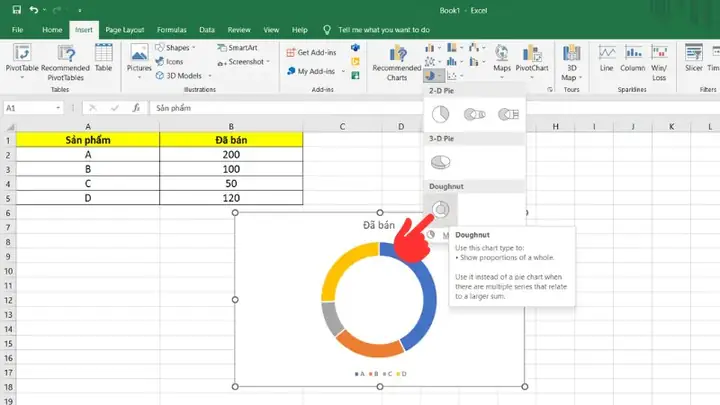The height and width of the screenshot is (405, 720).
Task: Click the Visio Data Visualizer add-in icon
Action: click(x=355, y=47)
